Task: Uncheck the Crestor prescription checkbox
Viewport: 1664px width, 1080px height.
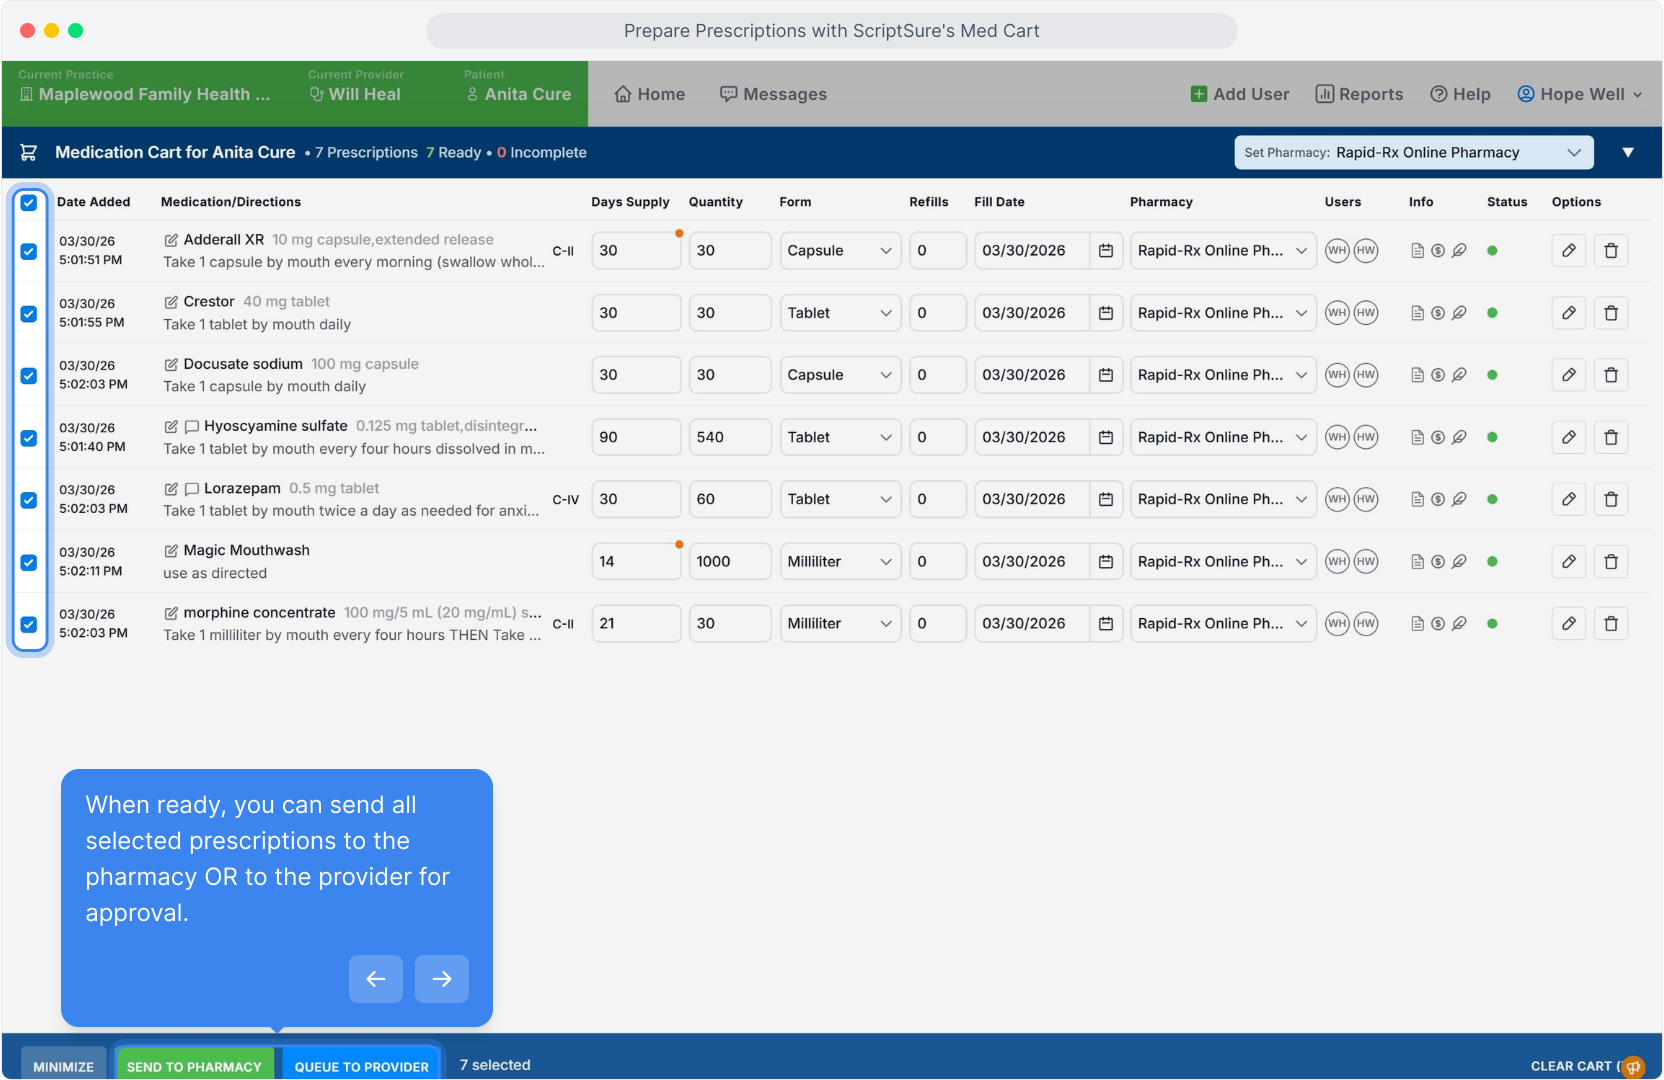Action: pos(29,314)
